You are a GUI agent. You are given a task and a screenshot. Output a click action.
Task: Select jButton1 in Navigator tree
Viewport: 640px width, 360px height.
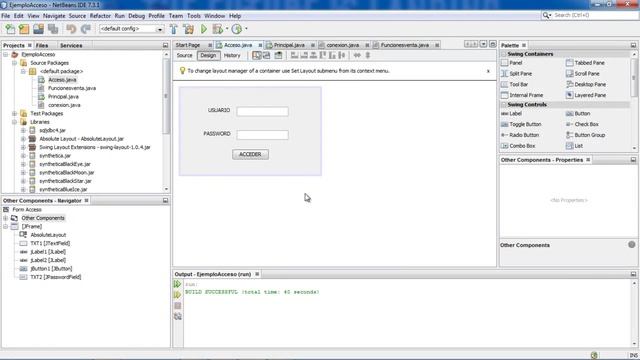tap(51, 269)
